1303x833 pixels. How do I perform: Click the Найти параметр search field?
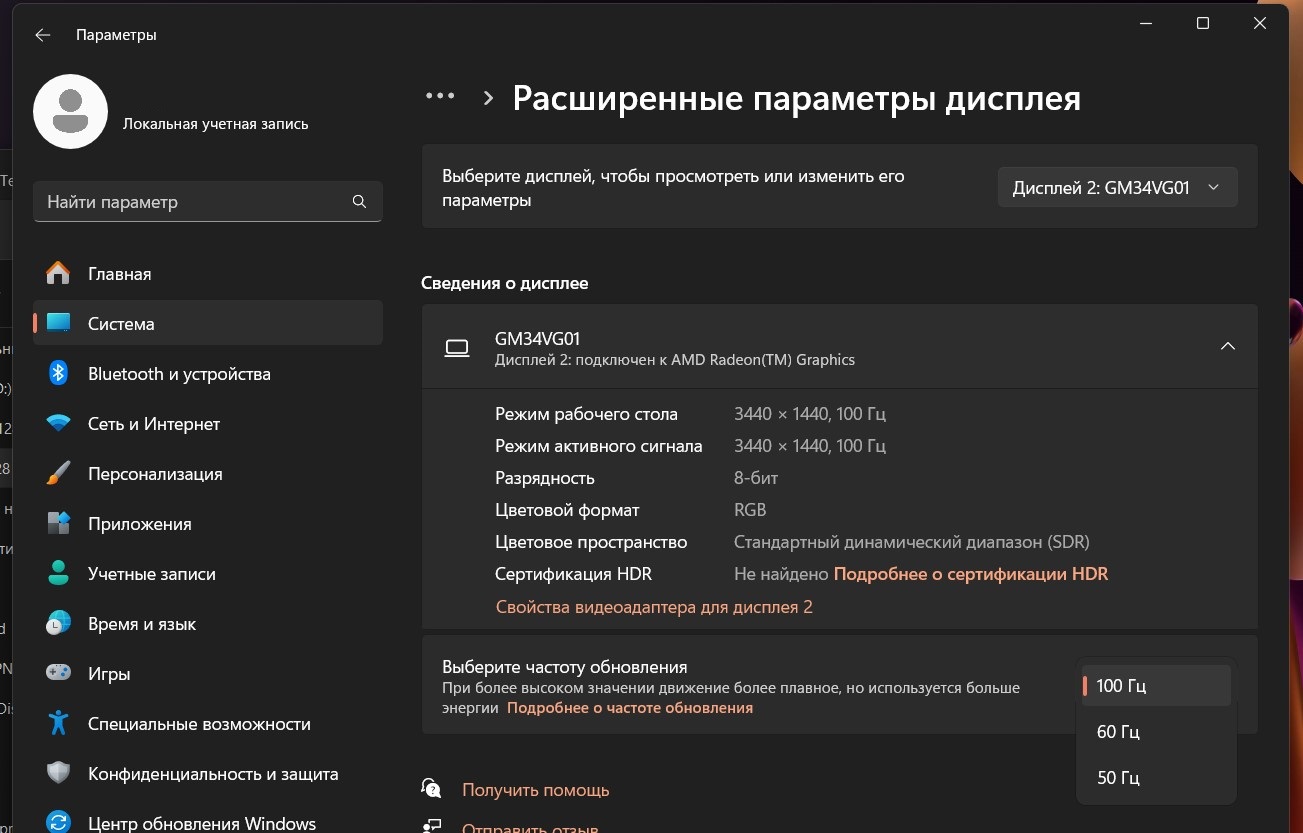coord(195,202)
